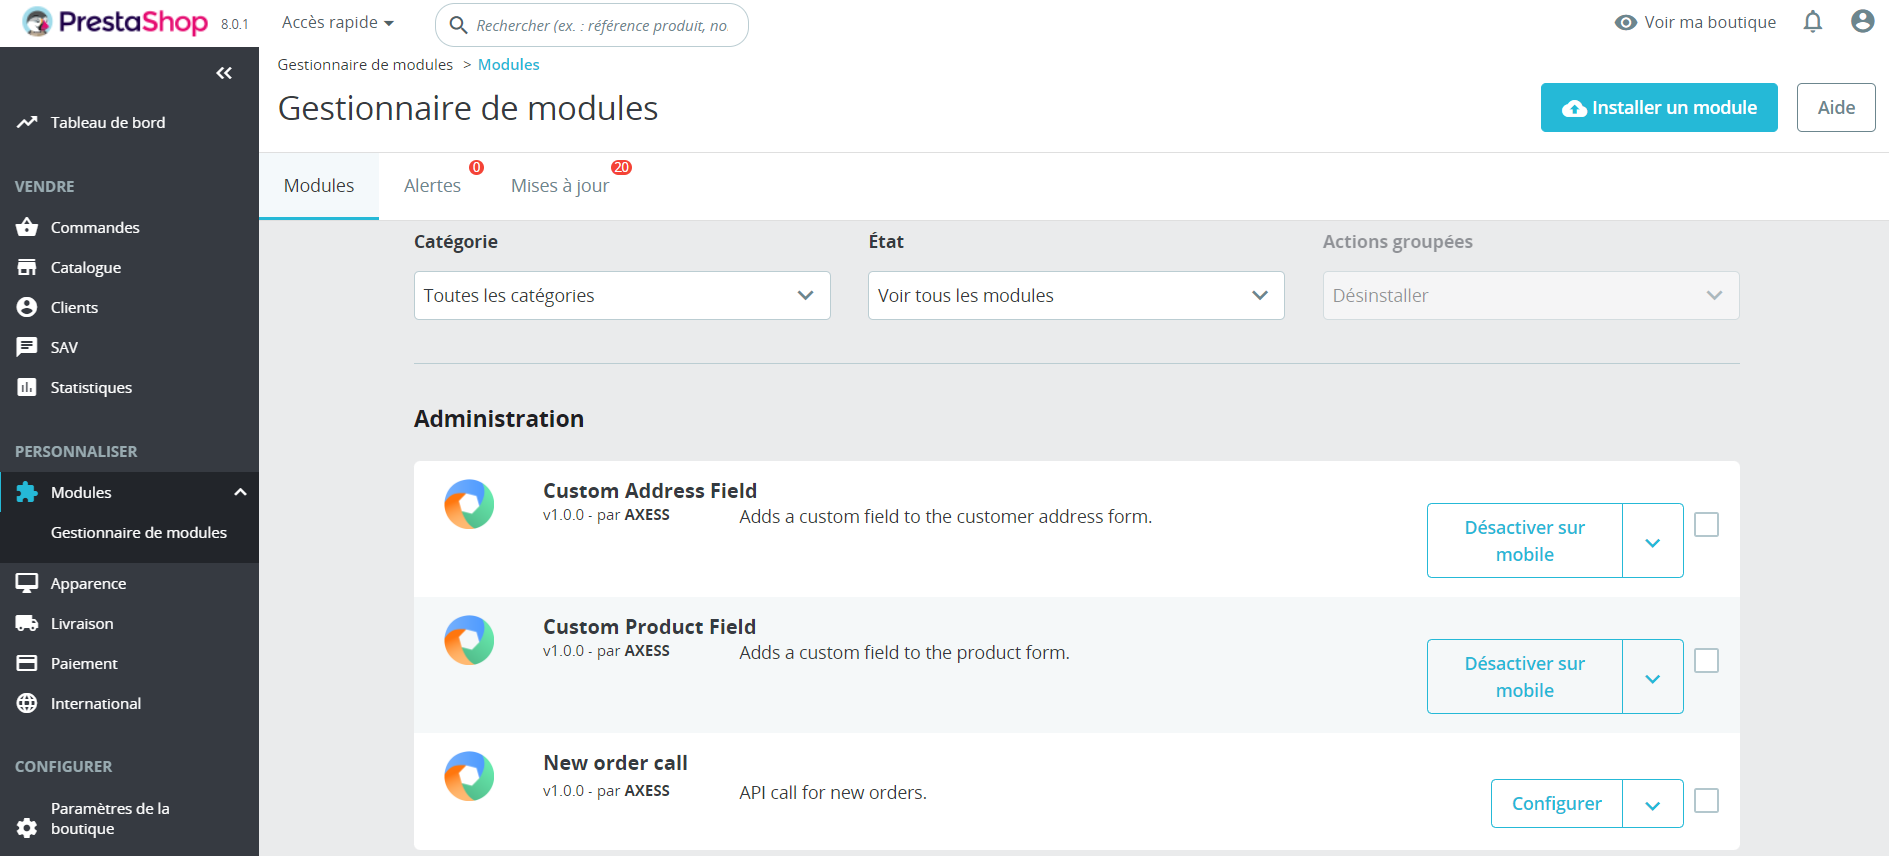Screen dimensions: 1889x856
Task: Open Paramètres de la boutique gear icon
Action: [27, 827]
